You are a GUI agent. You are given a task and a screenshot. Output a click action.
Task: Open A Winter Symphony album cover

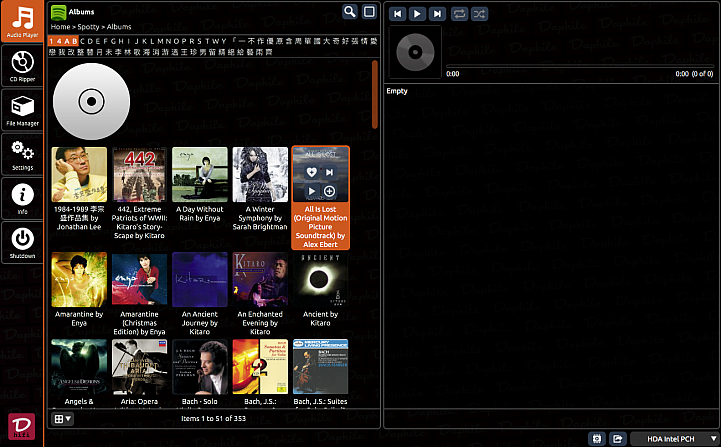(x=260, y=174)
